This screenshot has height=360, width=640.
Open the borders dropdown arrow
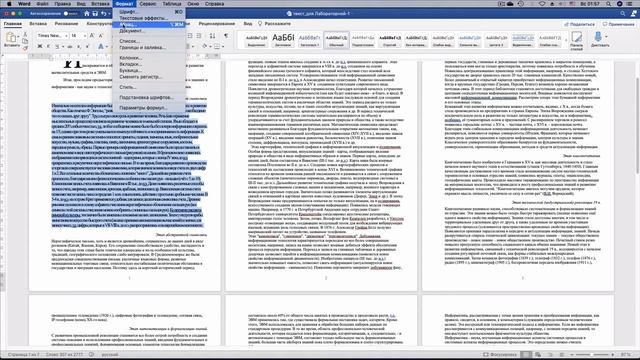[223, 47]
